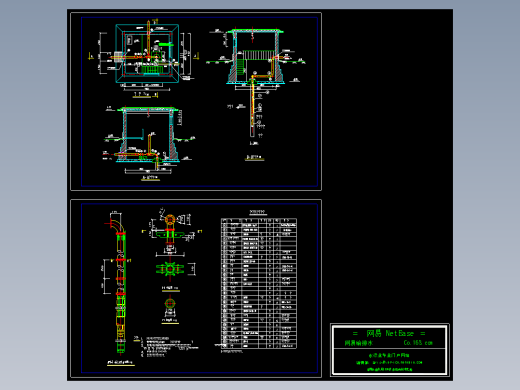Click the tall vertical pipe assembly drawing
Image resolution: width=520 pixels, height=390 pixels.
119,283
